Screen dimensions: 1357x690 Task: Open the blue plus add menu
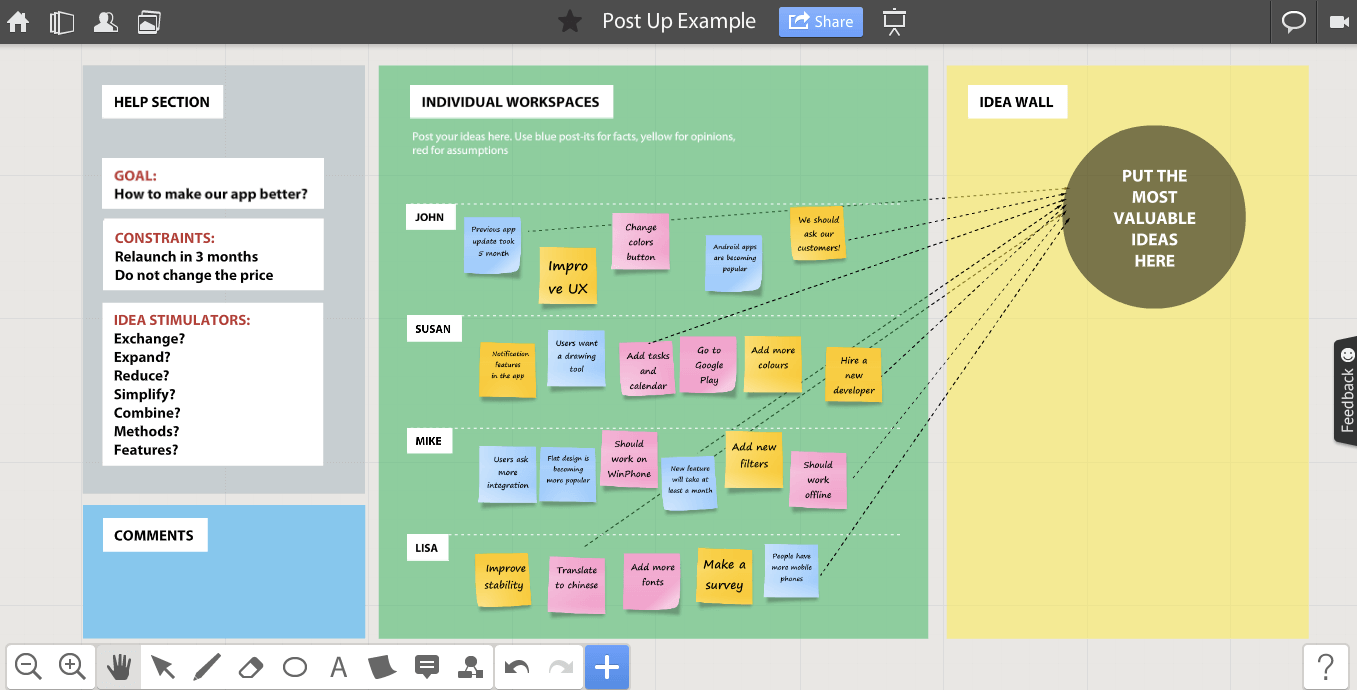click(607, 666)
